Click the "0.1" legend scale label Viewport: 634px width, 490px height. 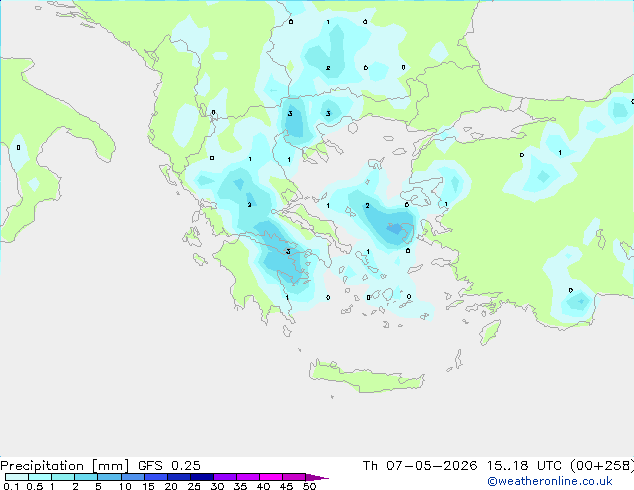[x=11, y=486]
